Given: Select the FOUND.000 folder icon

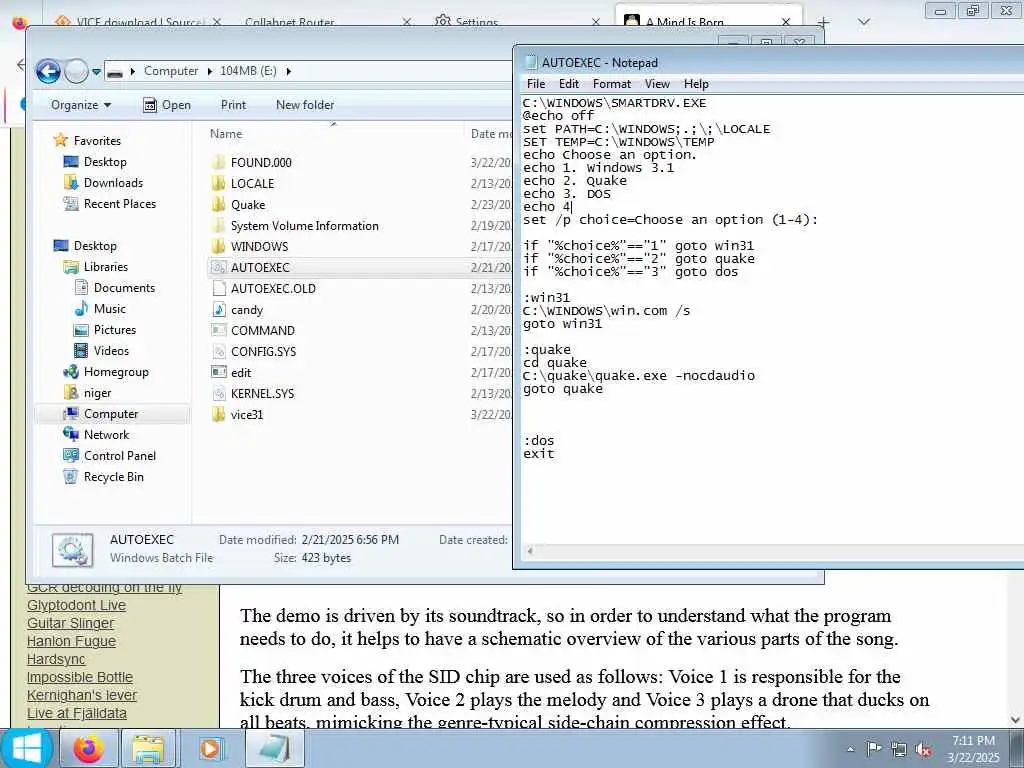Looking at the screenshot, I should pos(219,163).
